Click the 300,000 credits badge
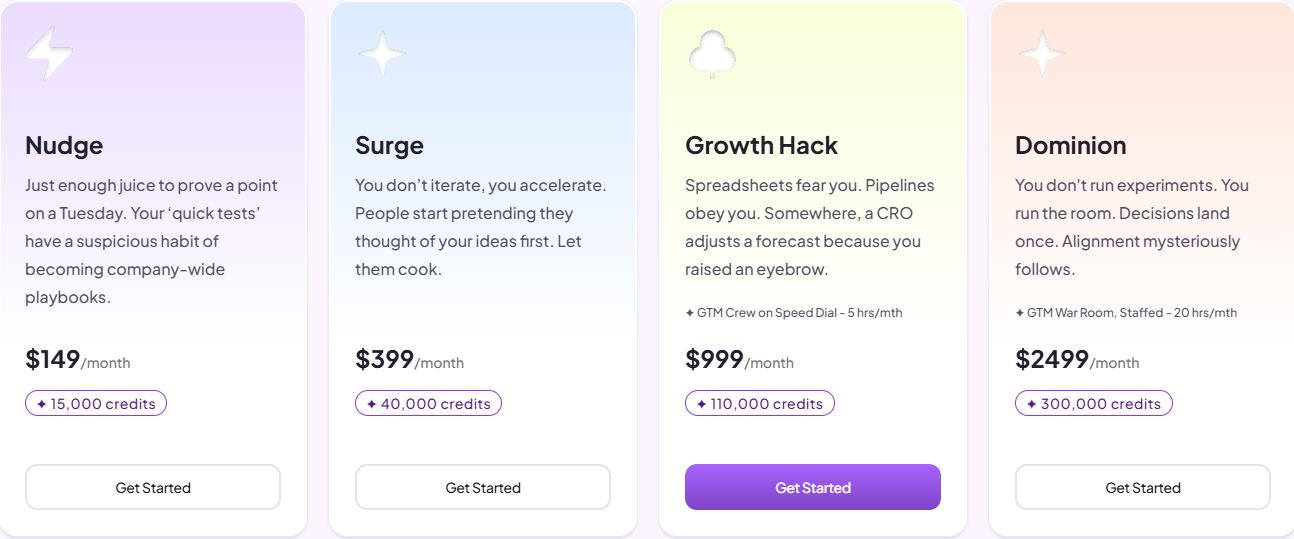This screenshot has height=539, width=1294. 1094,403
